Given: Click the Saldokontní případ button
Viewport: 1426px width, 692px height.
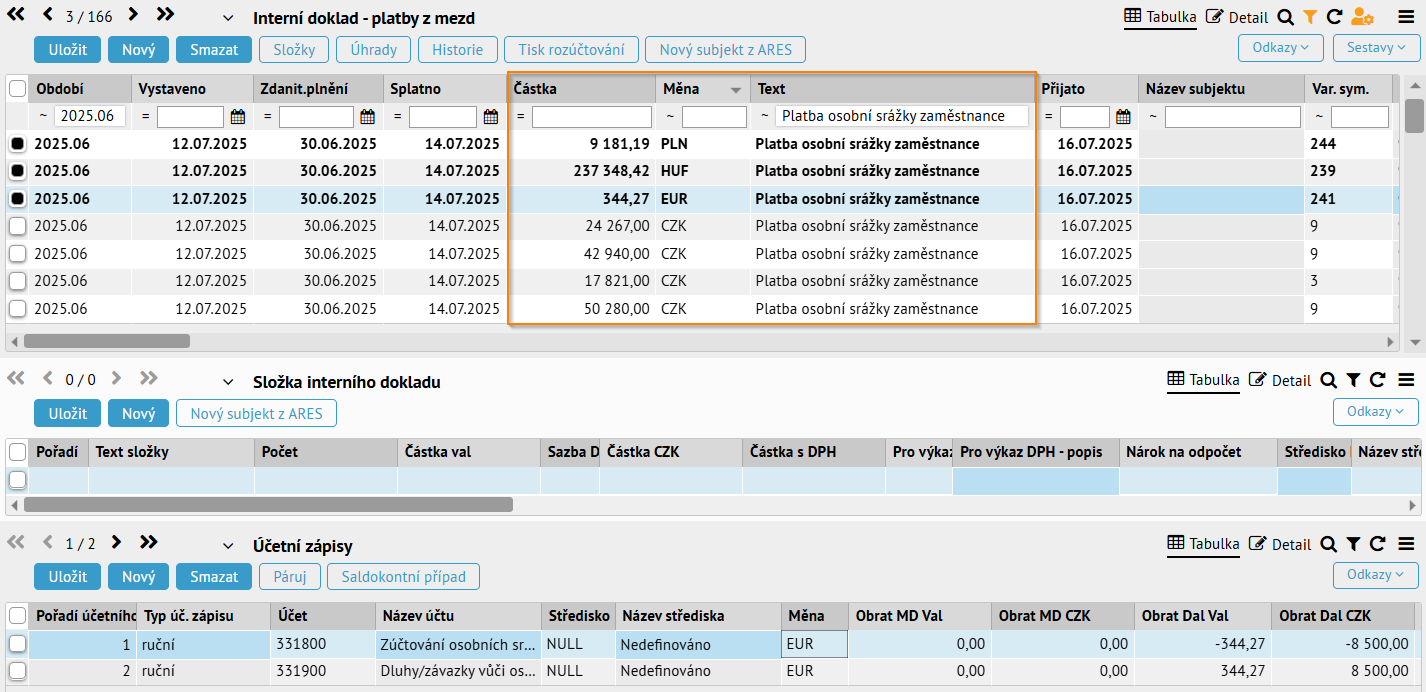Looking at the screenshot, I should [403, 576].
